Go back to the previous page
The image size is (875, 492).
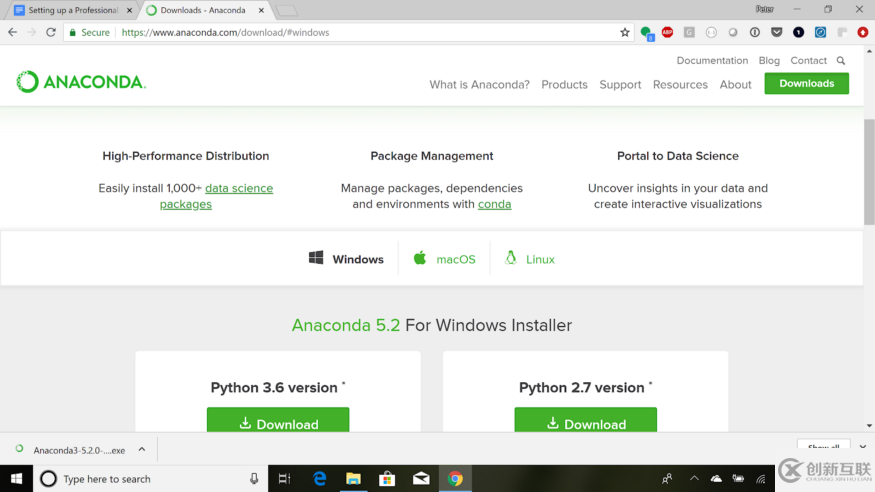tap(12, 32)
